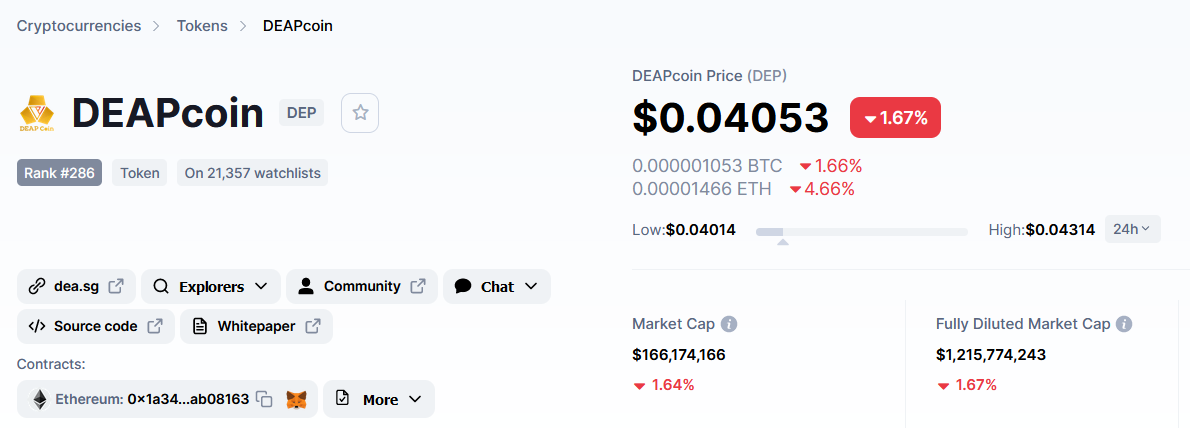Open the Source code link

(96, 326)
